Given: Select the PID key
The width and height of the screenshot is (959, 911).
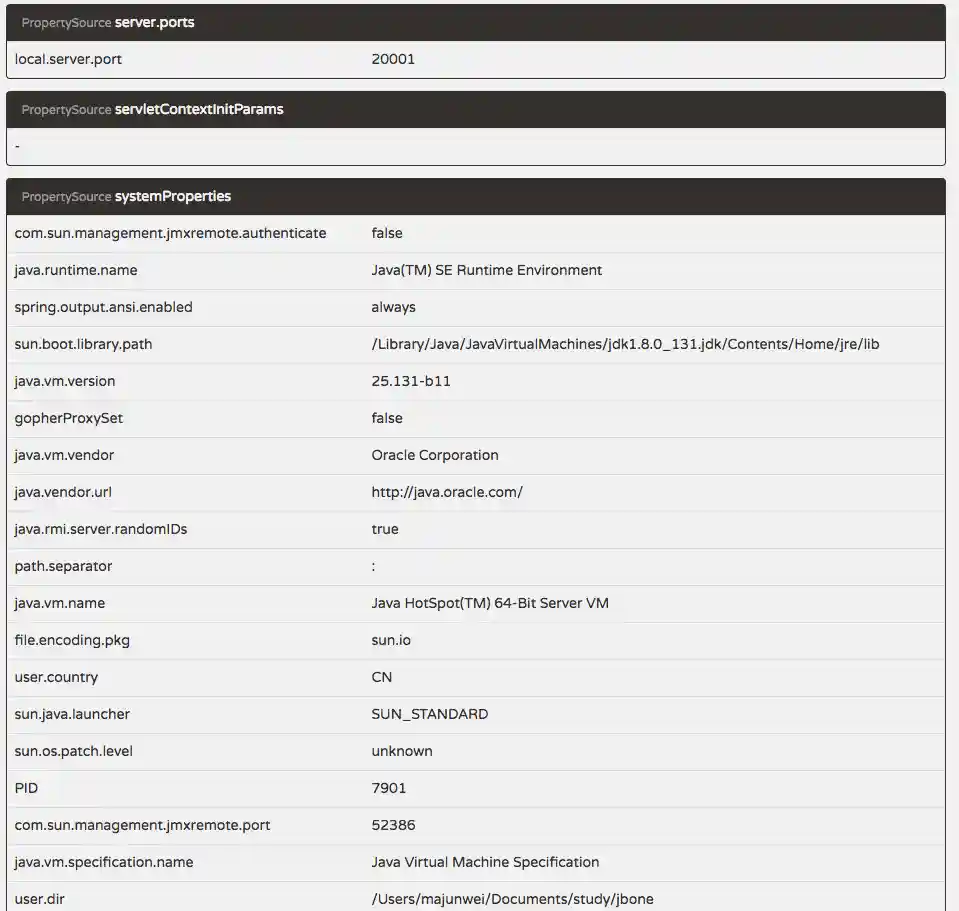Looking at the screenshot, I should [x=26, y=788].
